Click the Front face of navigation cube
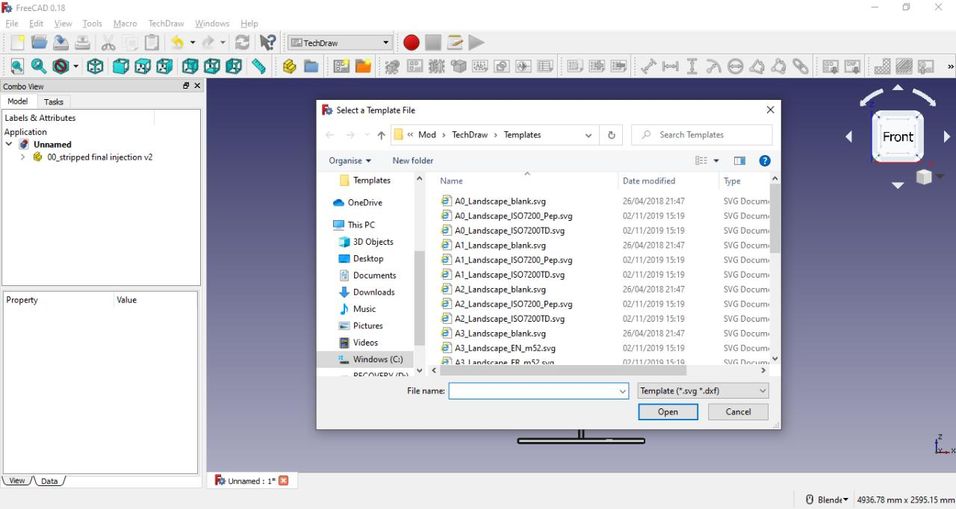 [x=897, y=137]
